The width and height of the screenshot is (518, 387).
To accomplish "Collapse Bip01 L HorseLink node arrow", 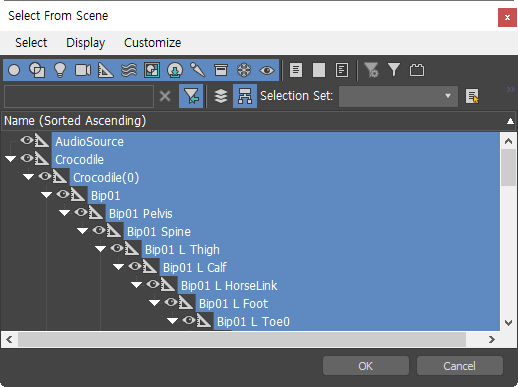I will click(137, 285).
